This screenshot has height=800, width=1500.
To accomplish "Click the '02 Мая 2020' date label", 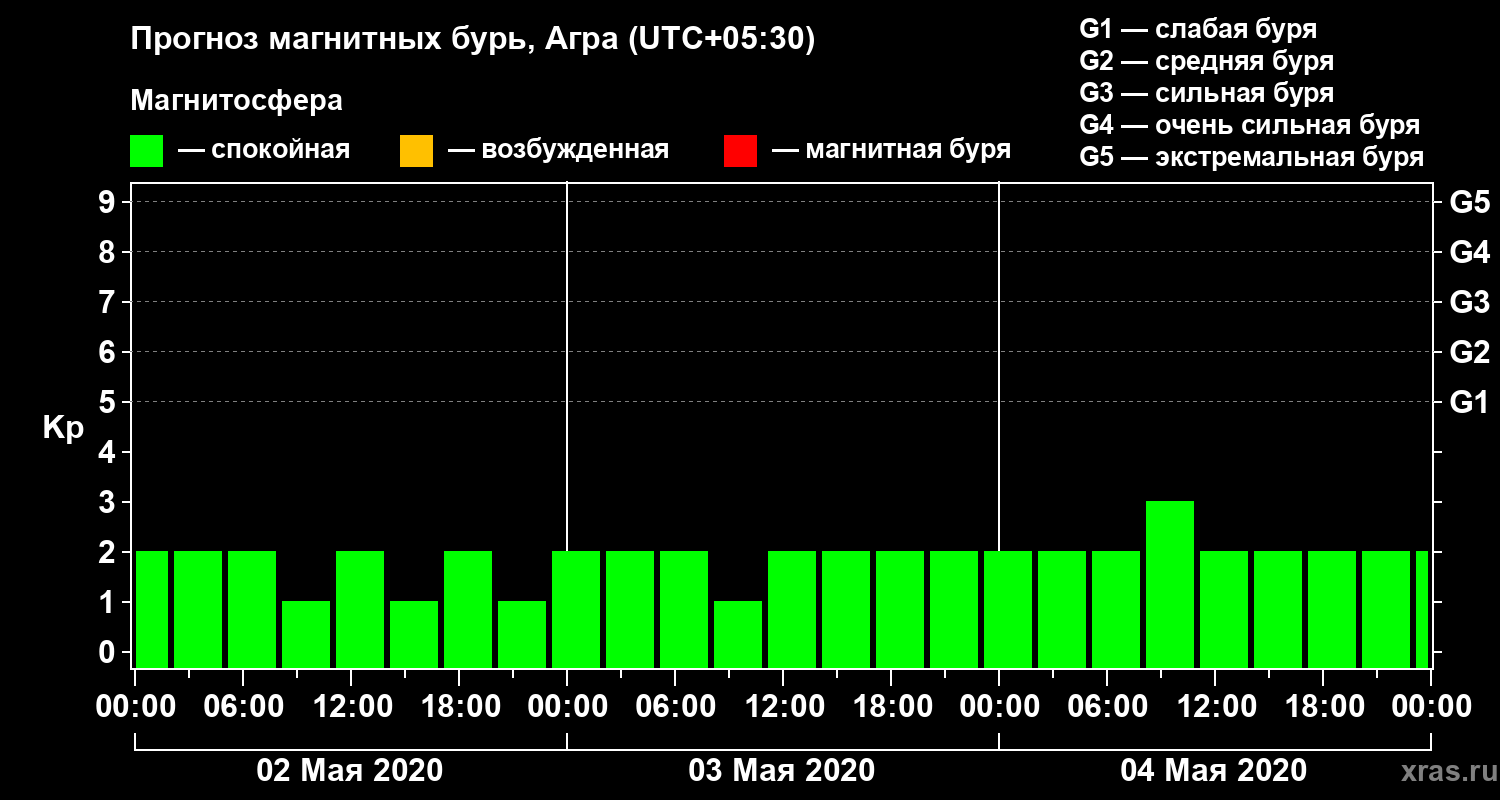I will point(350,770).
